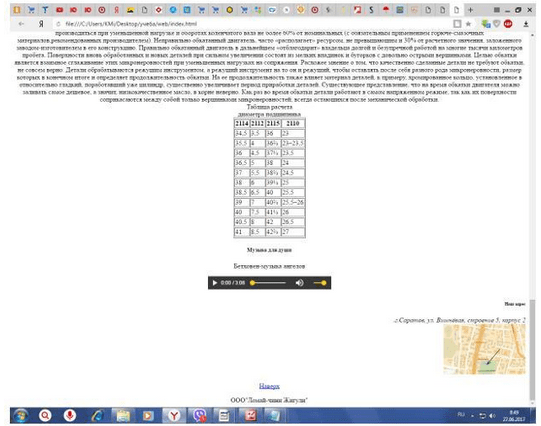This screenshot has width=541, height=426.
Task: Switch to the first browser tab
Action: (x=17, y=10)
